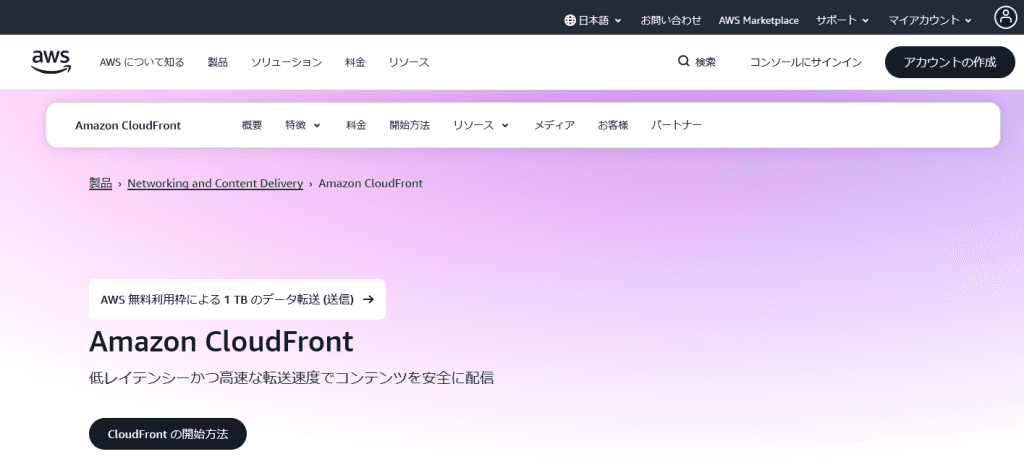Open the 製品 main menu
This screenshot has width=1024, height=470.
[x=217, y=62]
